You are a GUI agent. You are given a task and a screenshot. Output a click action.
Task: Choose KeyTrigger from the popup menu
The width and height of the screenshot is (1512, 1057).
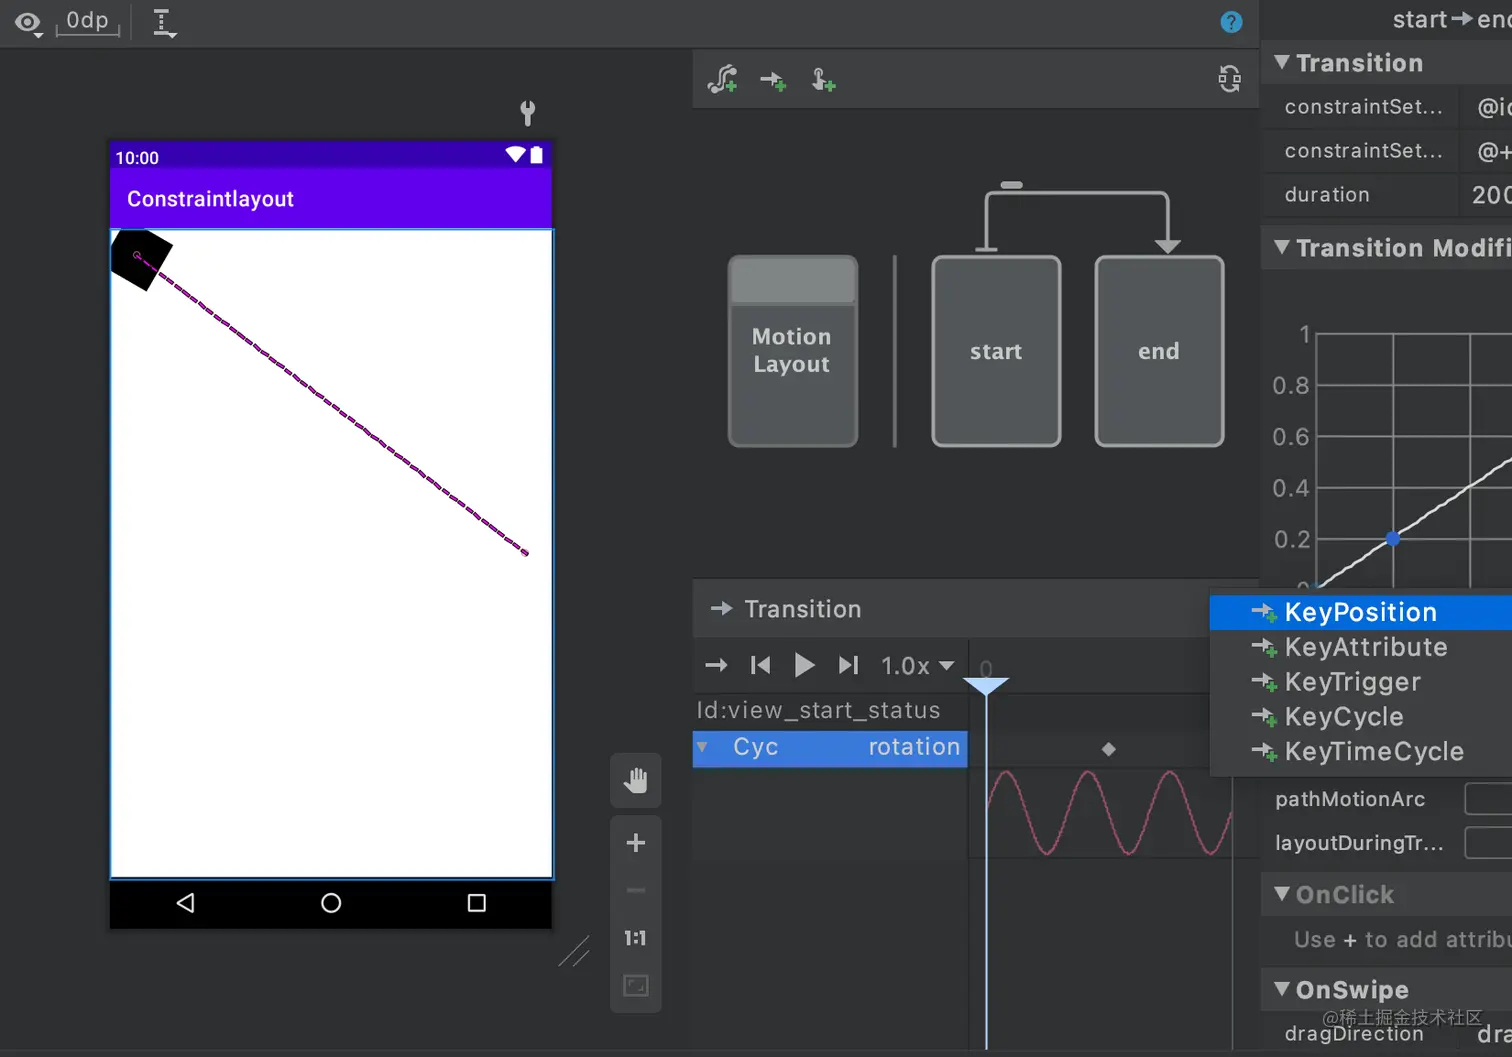click(x=1361, y=682)
